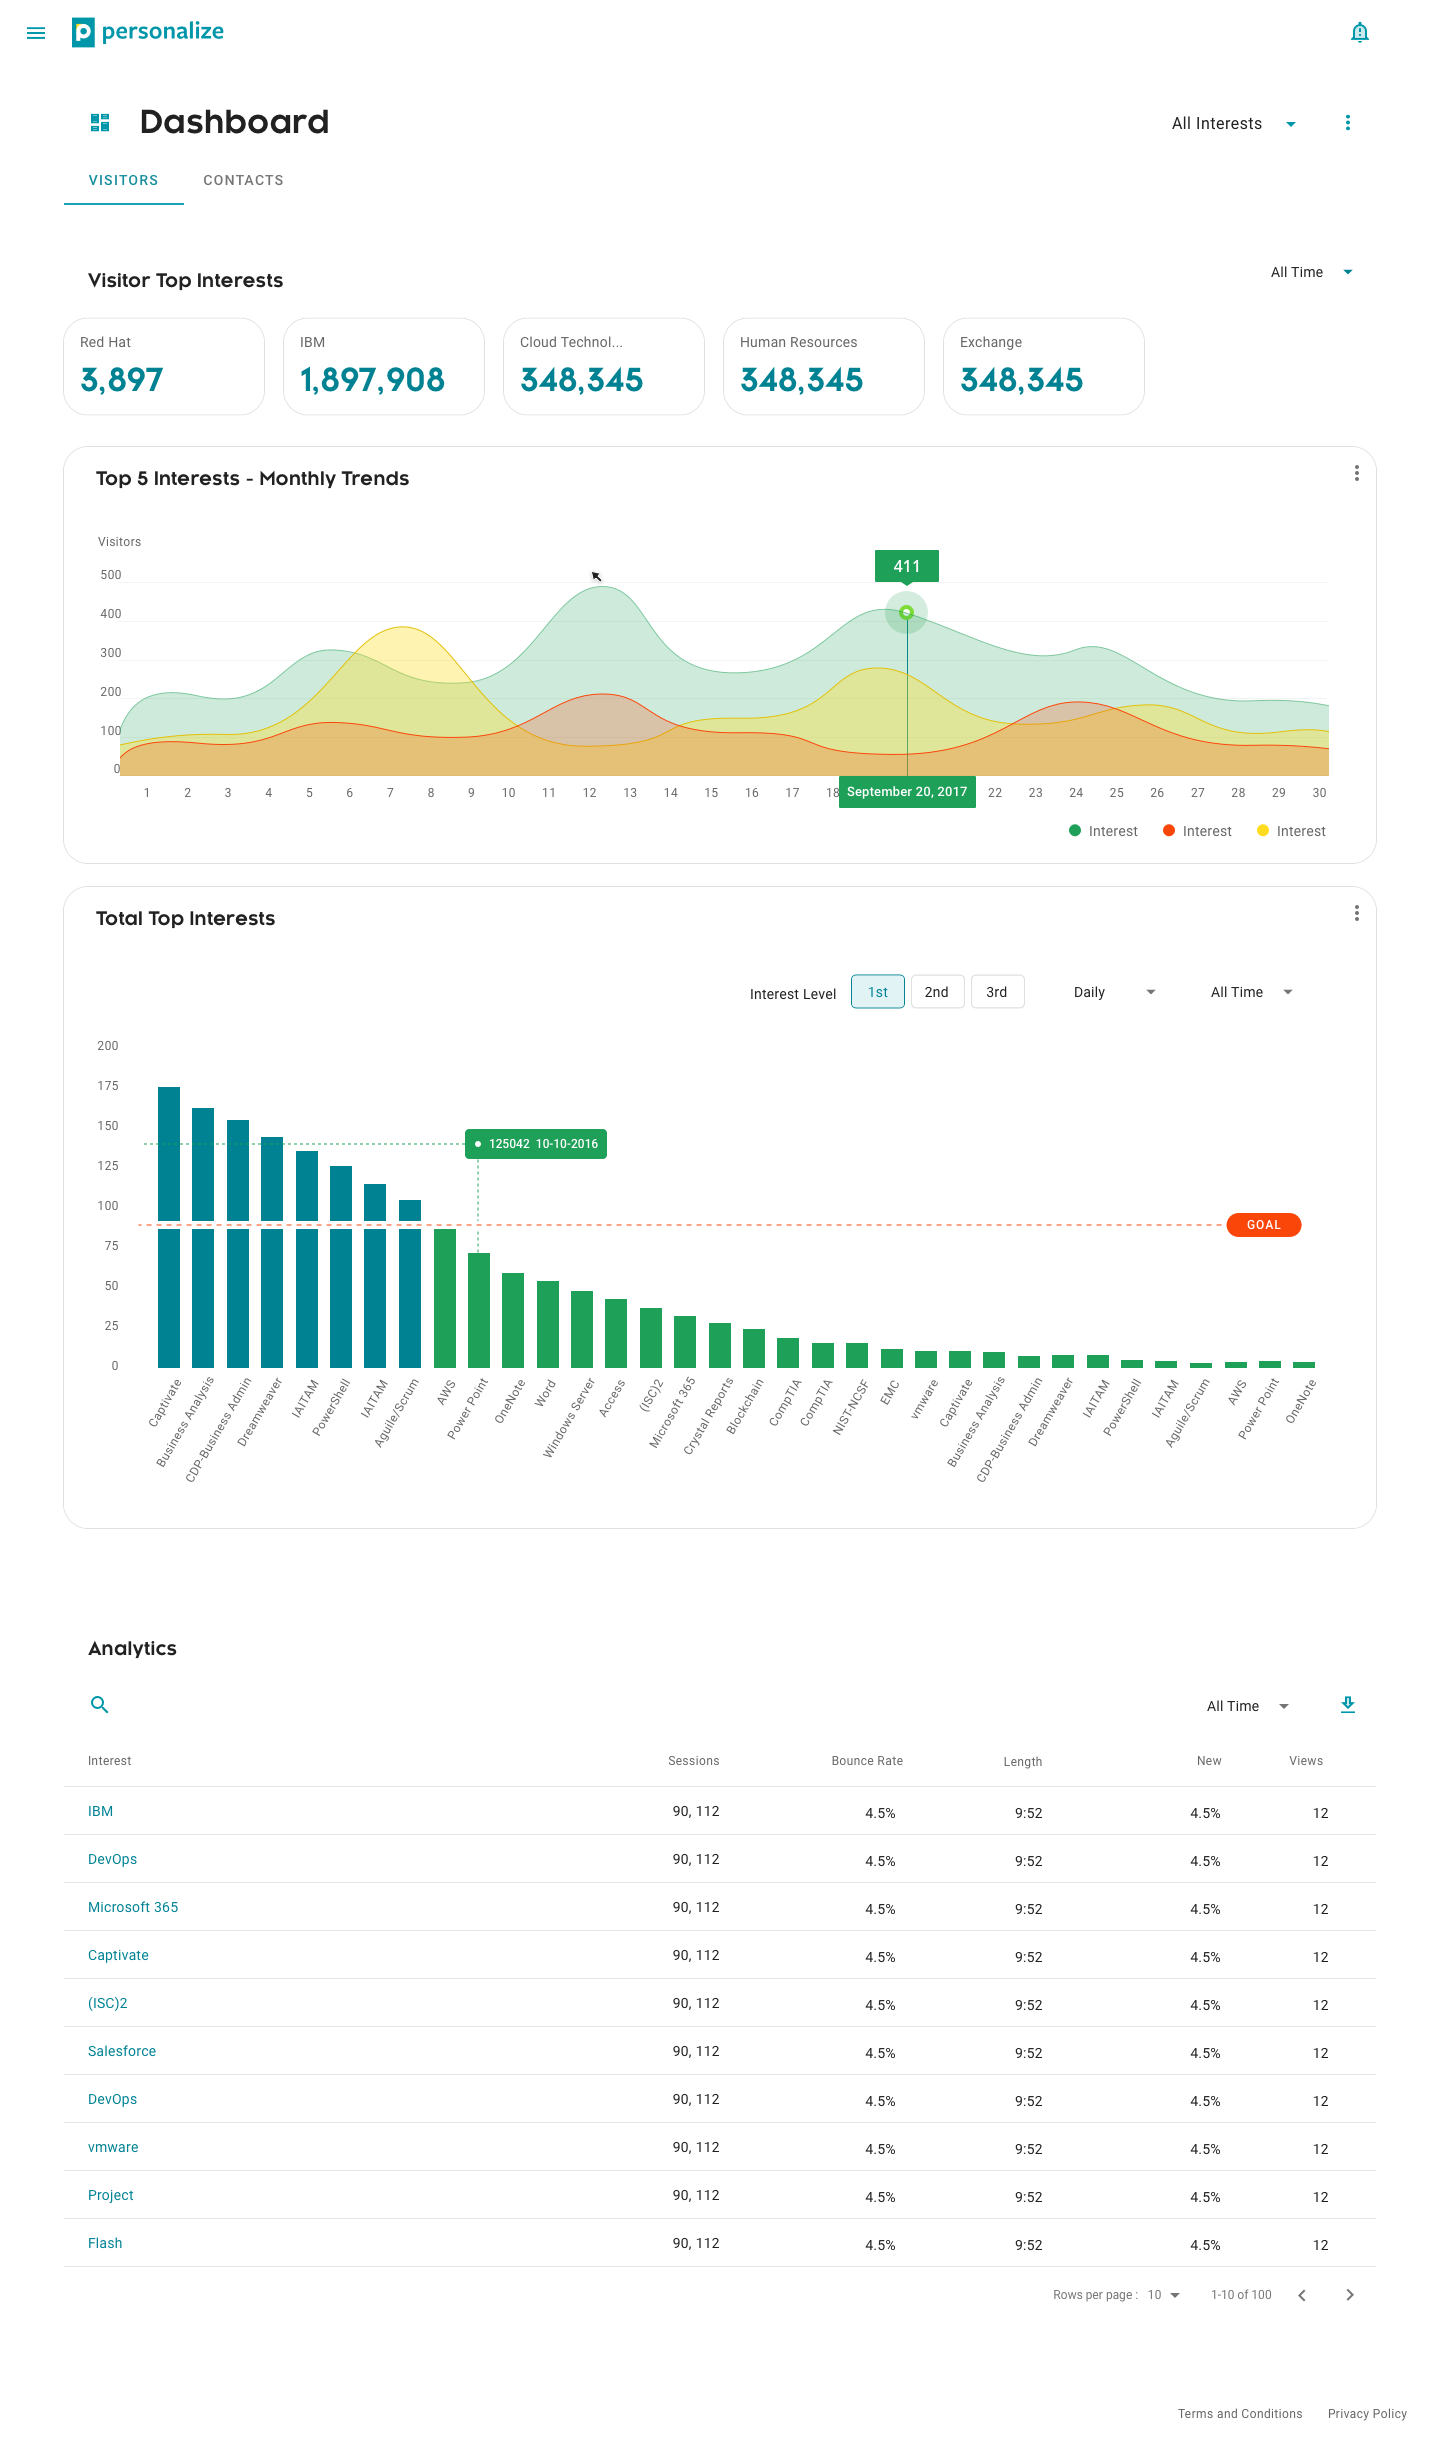Image resolution: width=1440 pixels, height=2441 pixels.
Task: Click the Red Hat interest card
Action: (x=164, y=366)
